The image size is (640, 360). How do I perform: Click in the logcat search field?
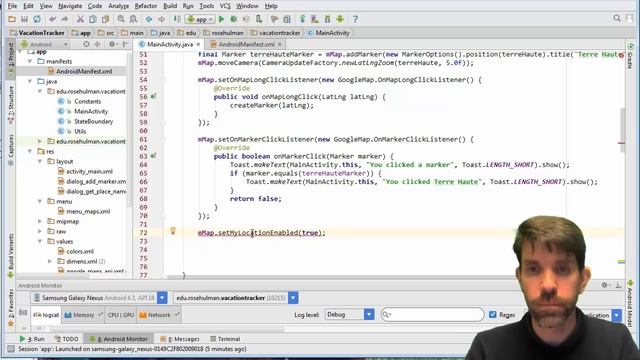pyautogui.click(x=432, y=314)
